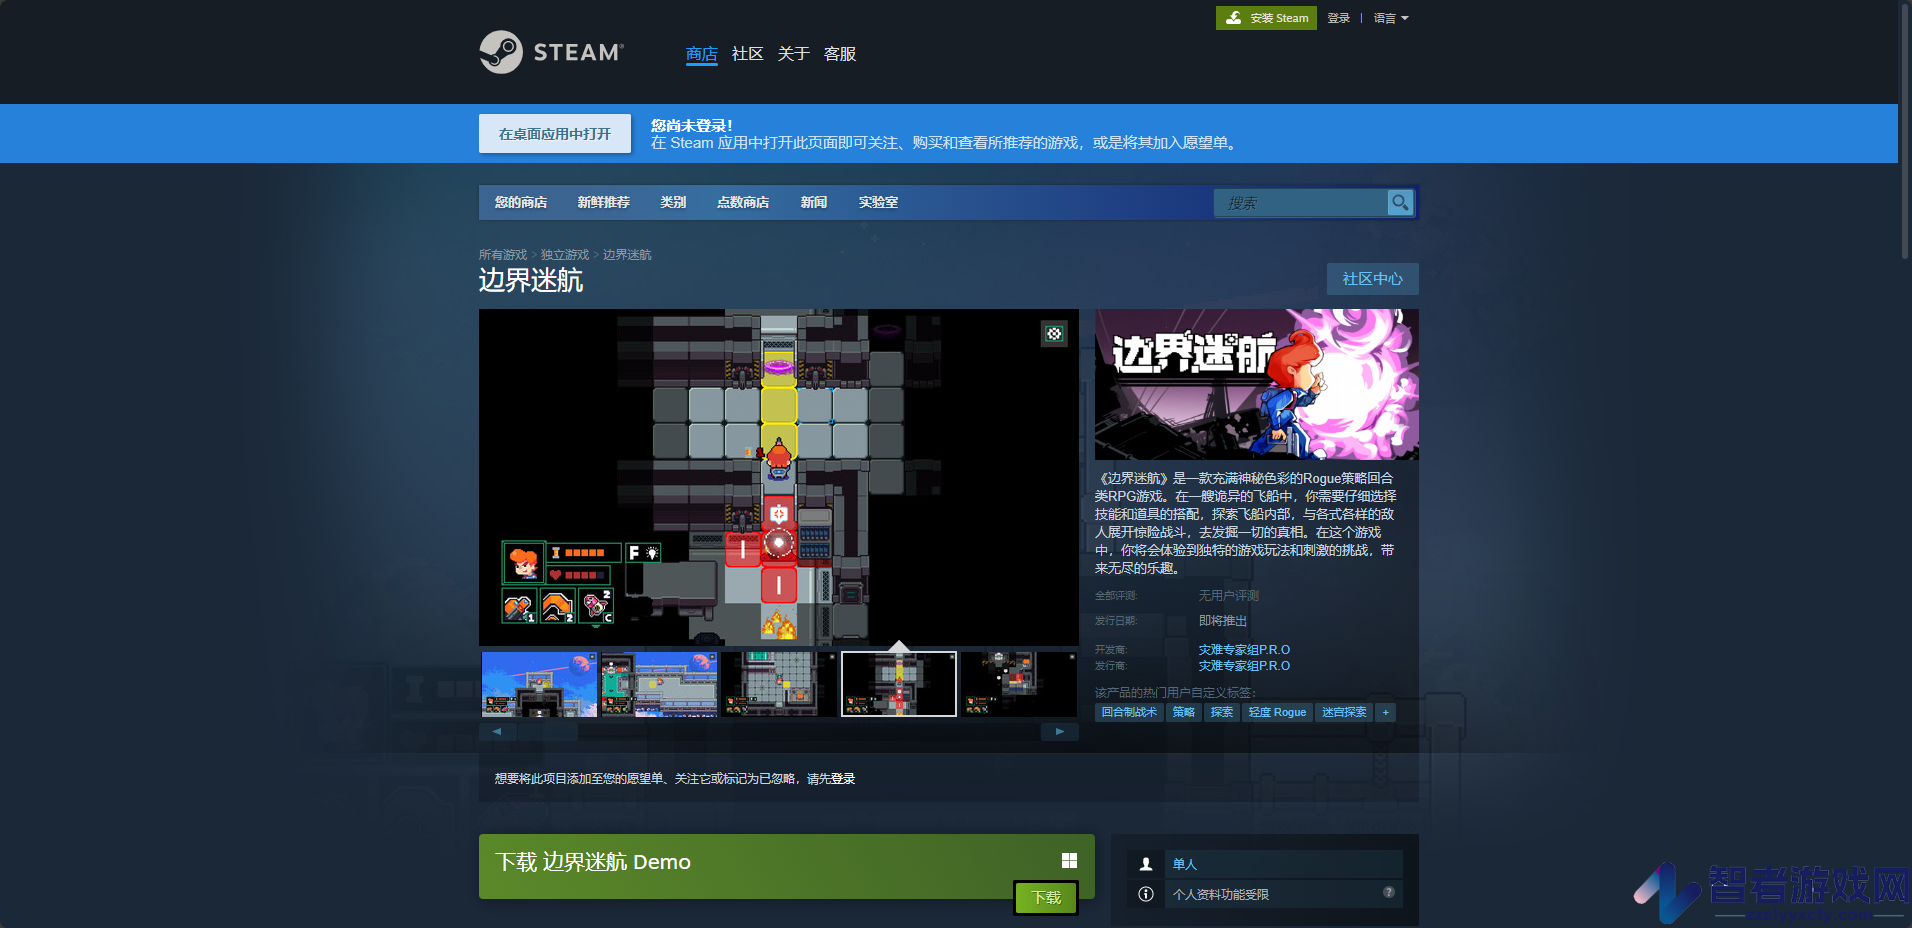1912x928 pixels.
Task: Click the 策略 tag
Action: (1184, 712)
